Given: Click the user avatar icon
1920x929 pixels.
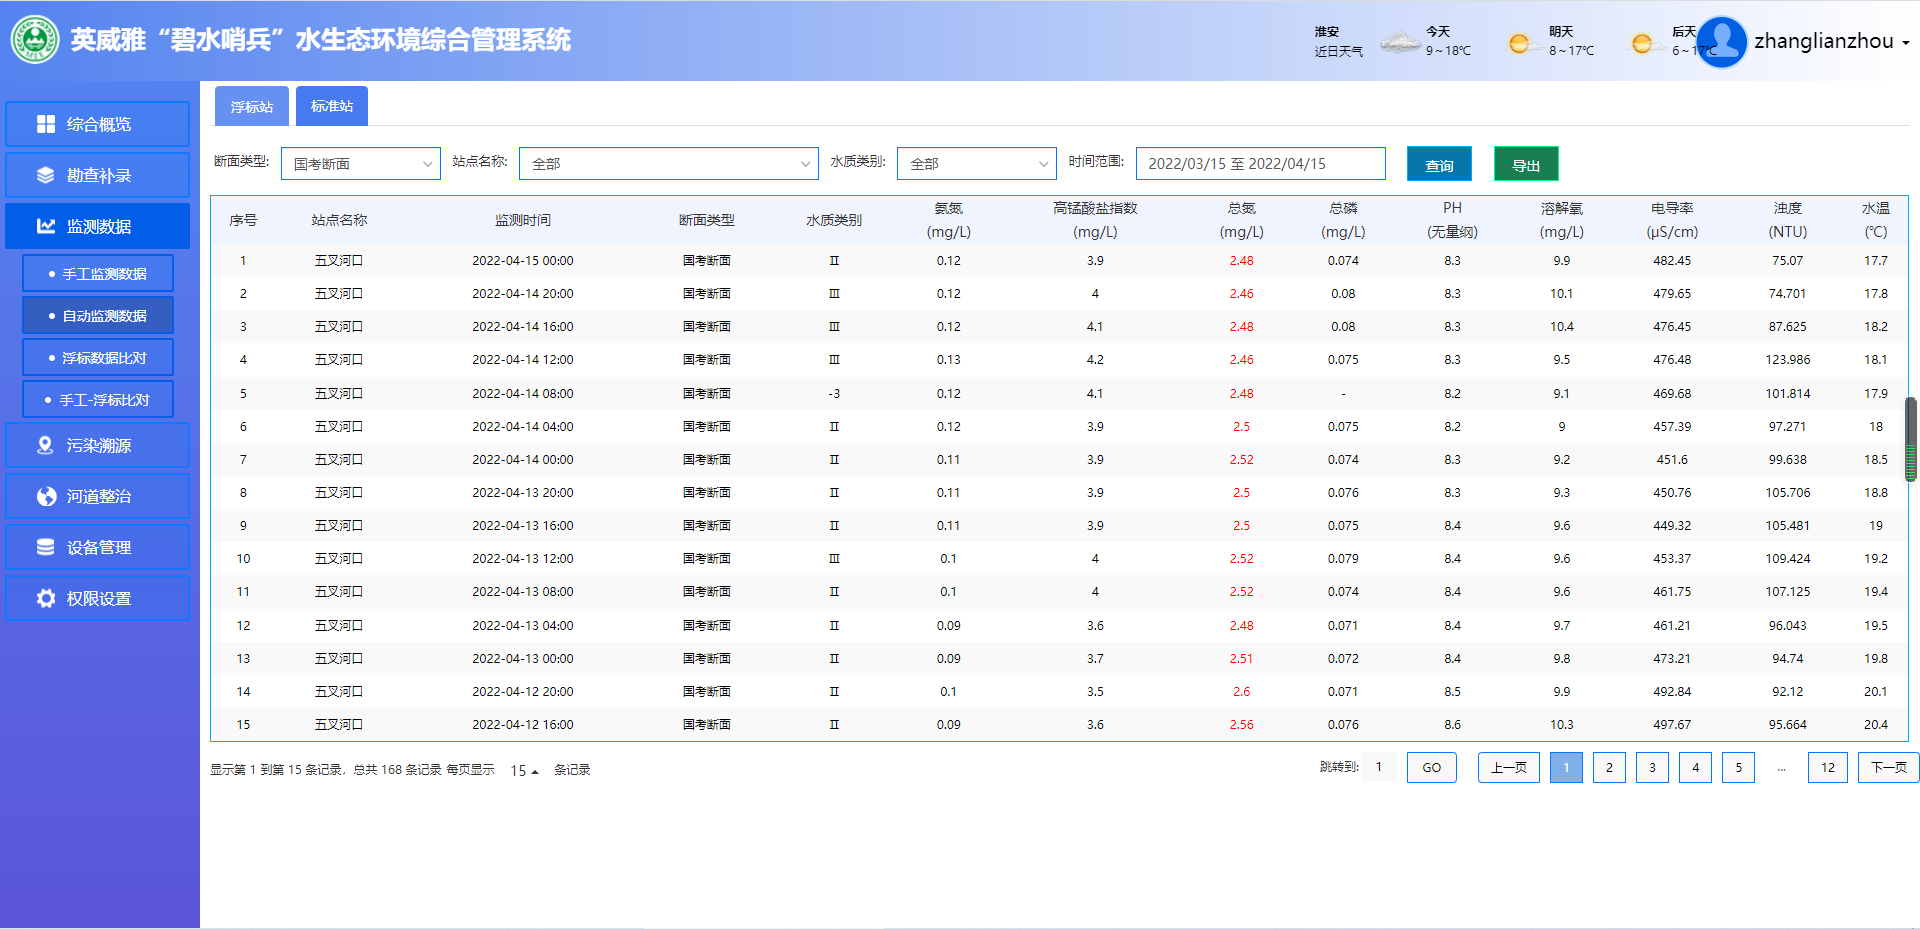Looking at the screenshot, I should [x=1722, y=41].
